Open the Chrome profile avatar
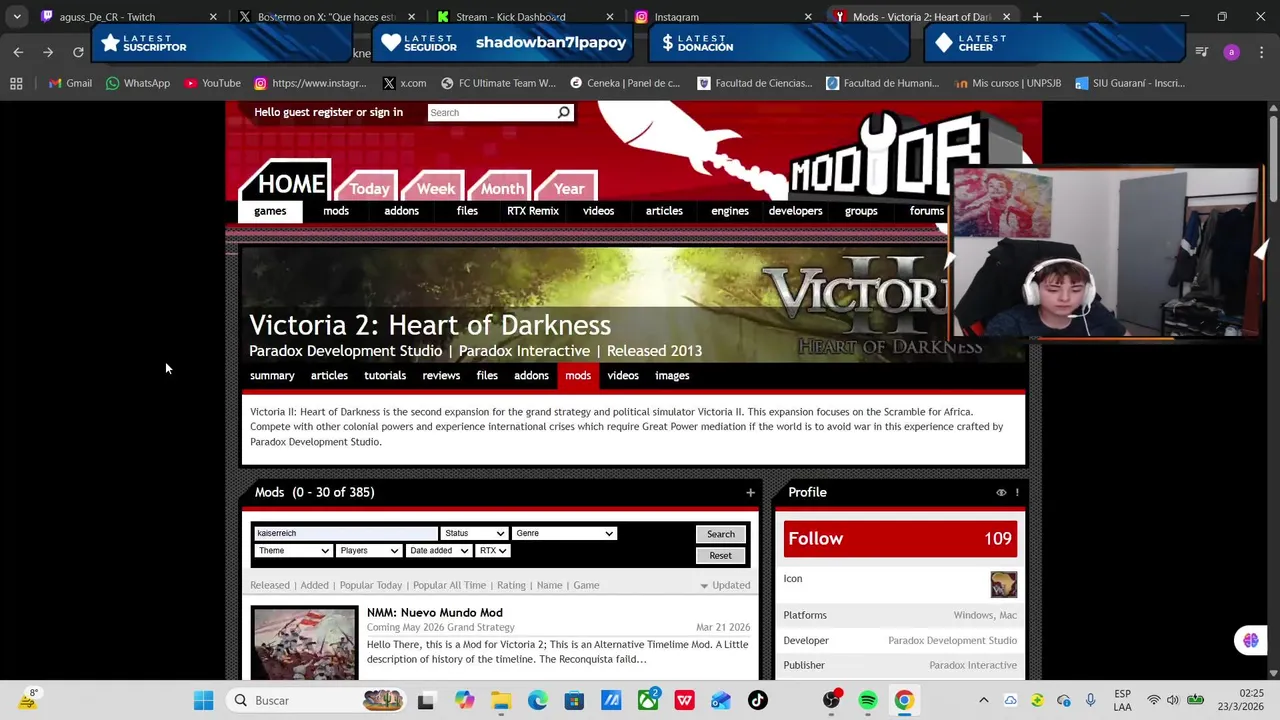This screenshot has height=720, width=1280. point(1231,52)
